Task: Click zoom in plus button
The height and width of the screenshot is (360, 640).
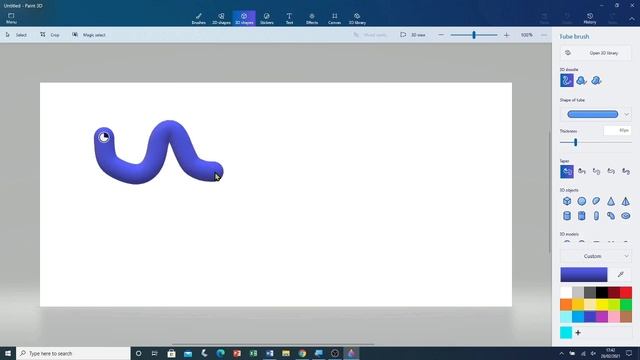Action: tap(507, 35)
